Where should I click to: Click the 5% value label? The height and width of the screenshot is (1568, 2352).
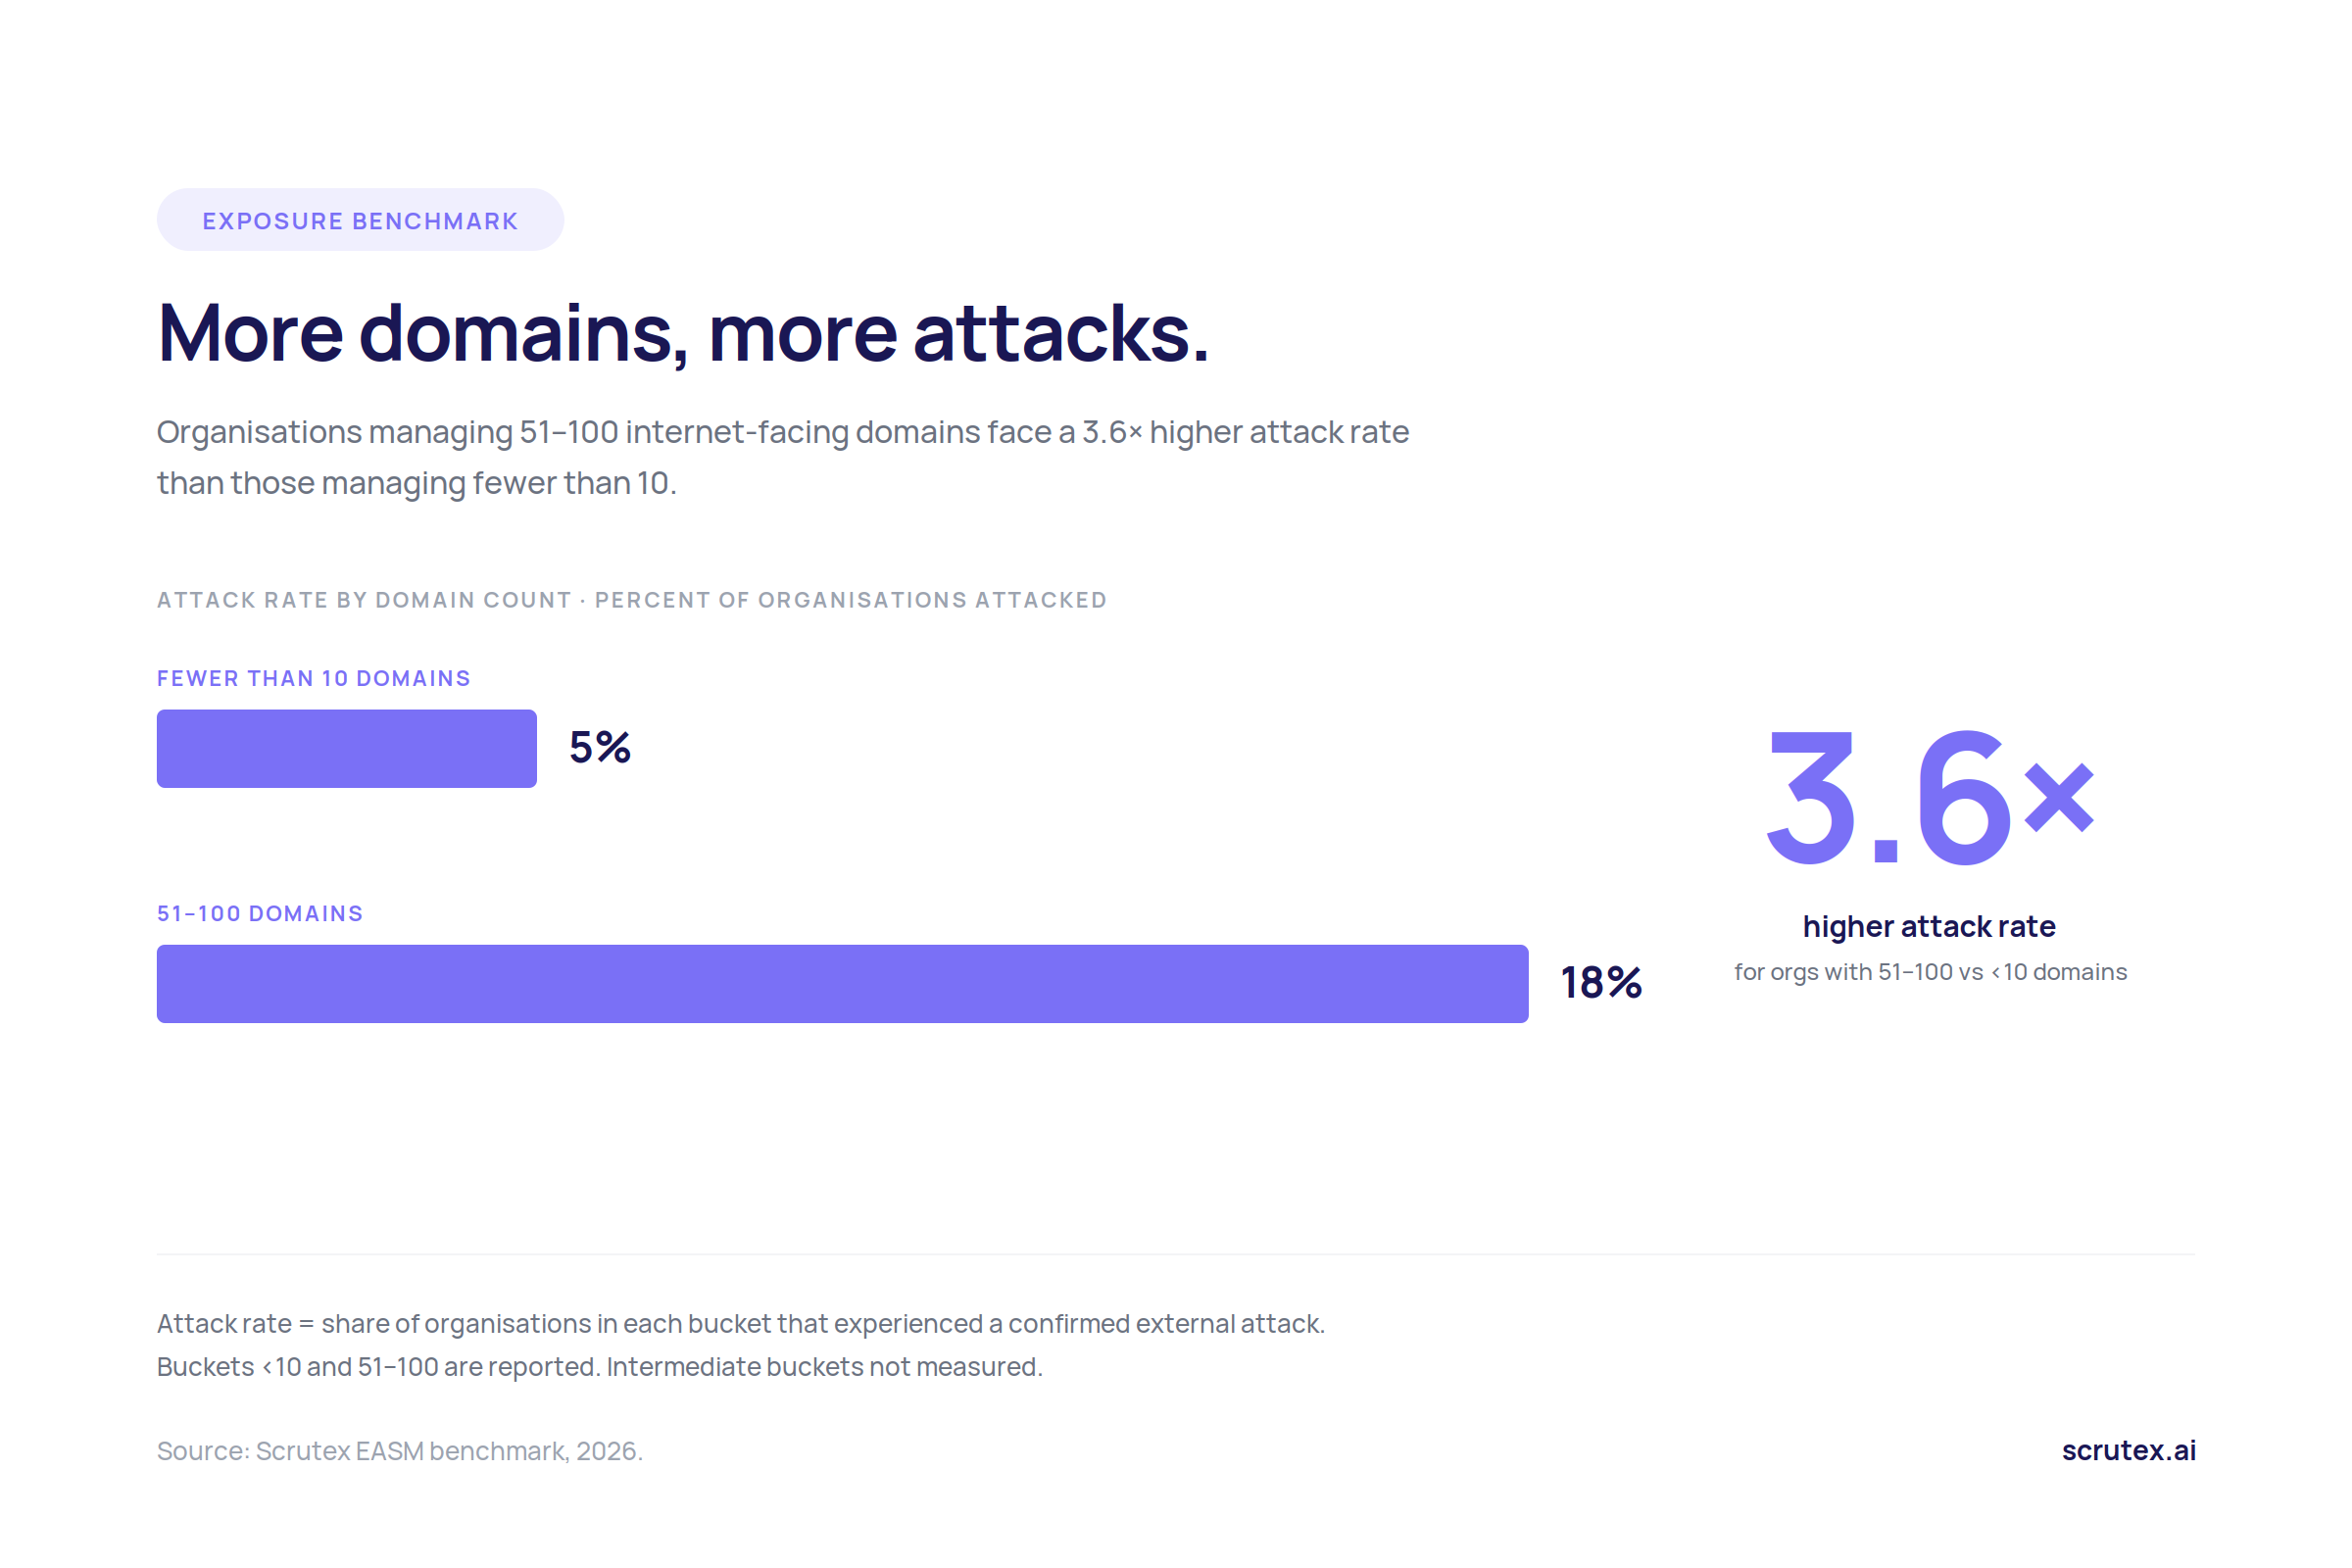point(600,748)
